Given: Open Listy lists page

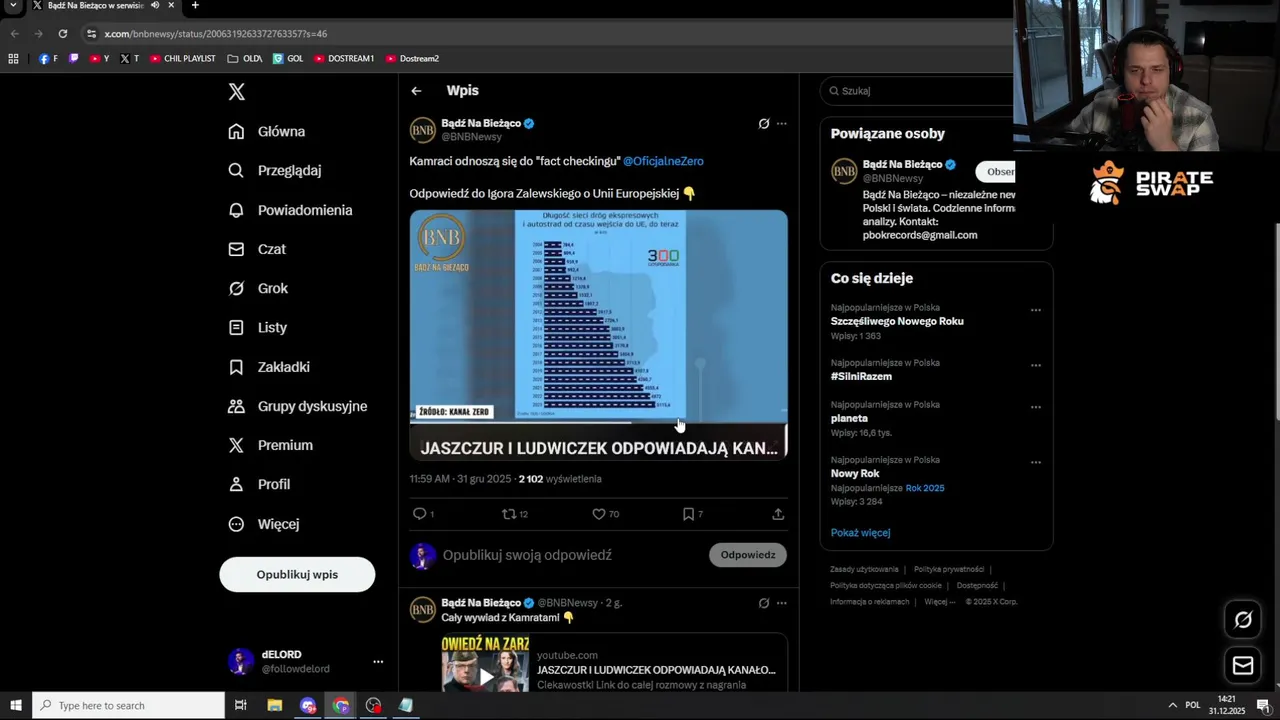Looking at the screenshot, I should pyautogui.click(x=258, y=327).
